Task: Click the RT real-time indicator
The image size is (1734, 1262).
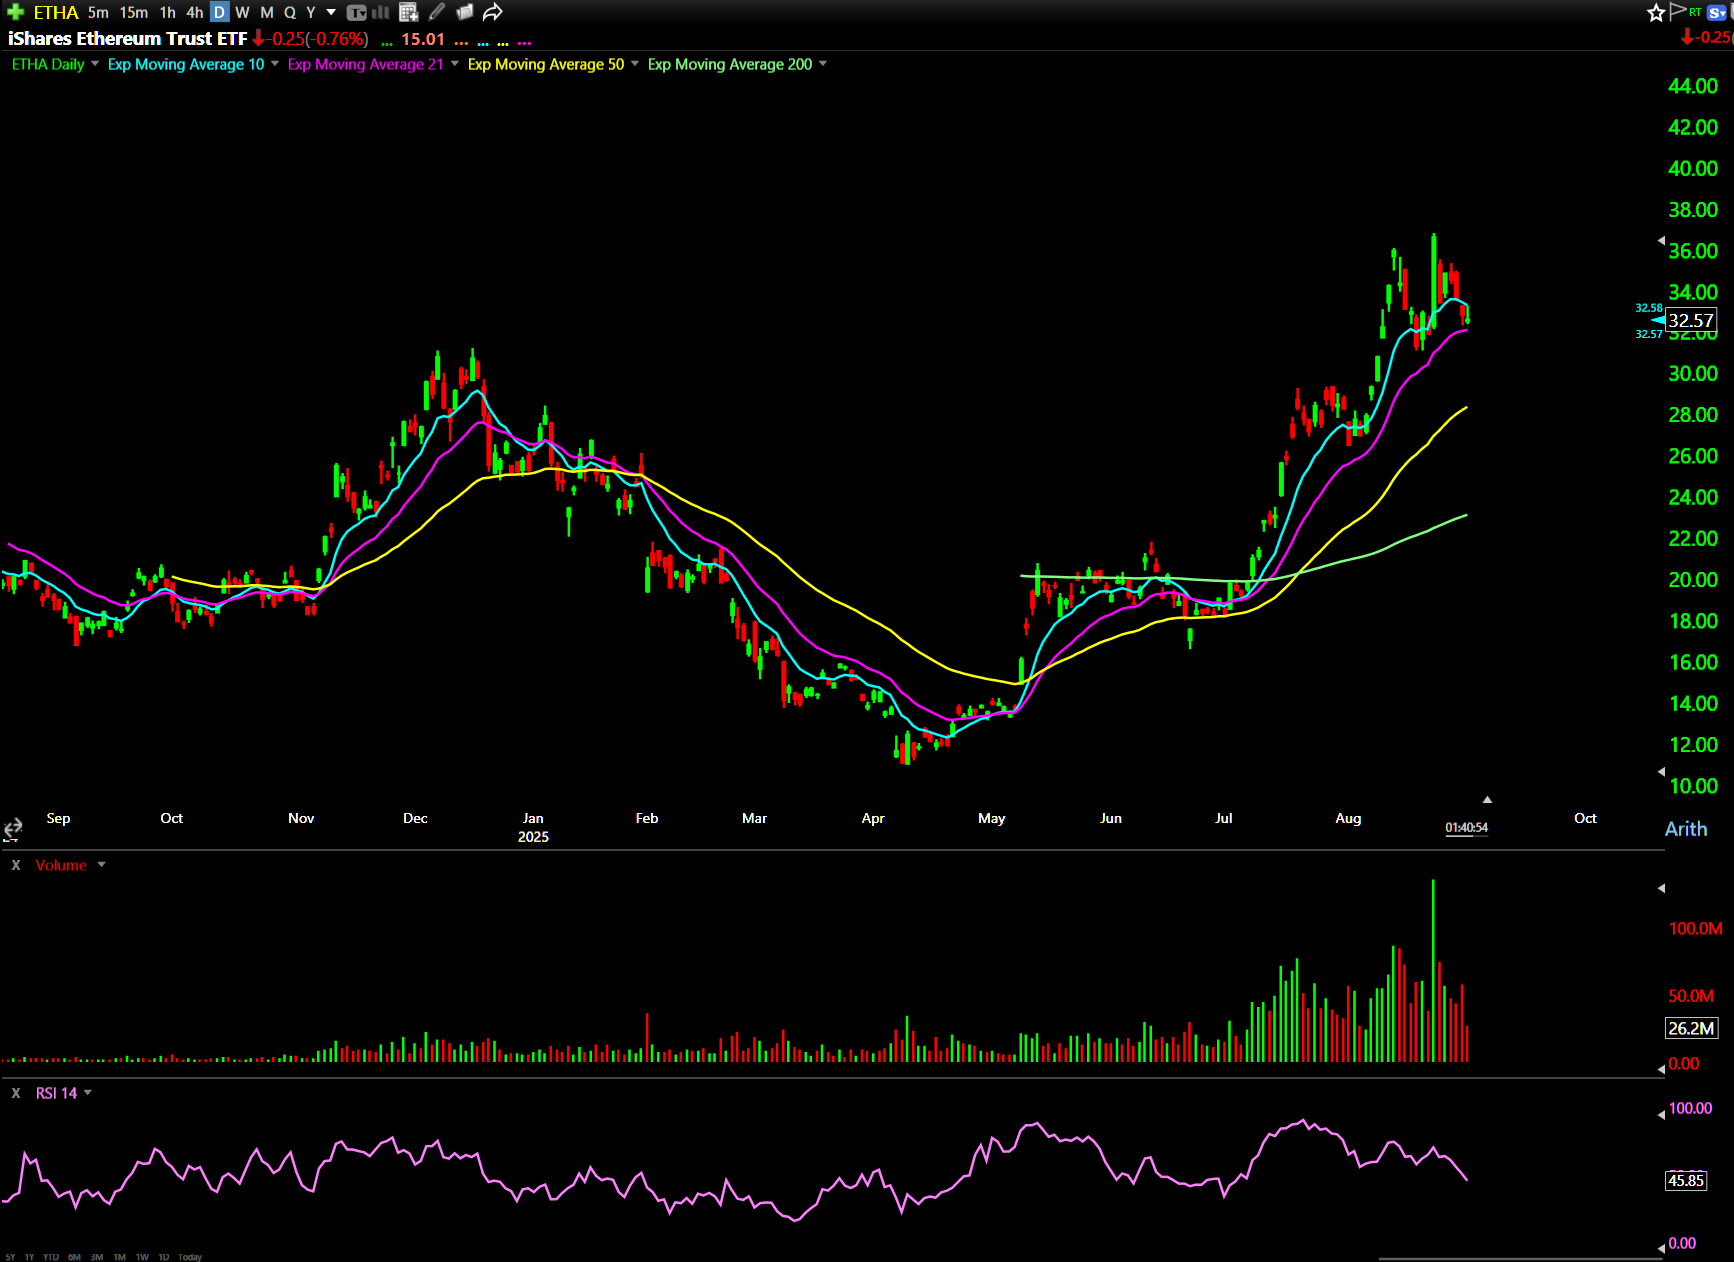Action: (x=1696, y=12)
